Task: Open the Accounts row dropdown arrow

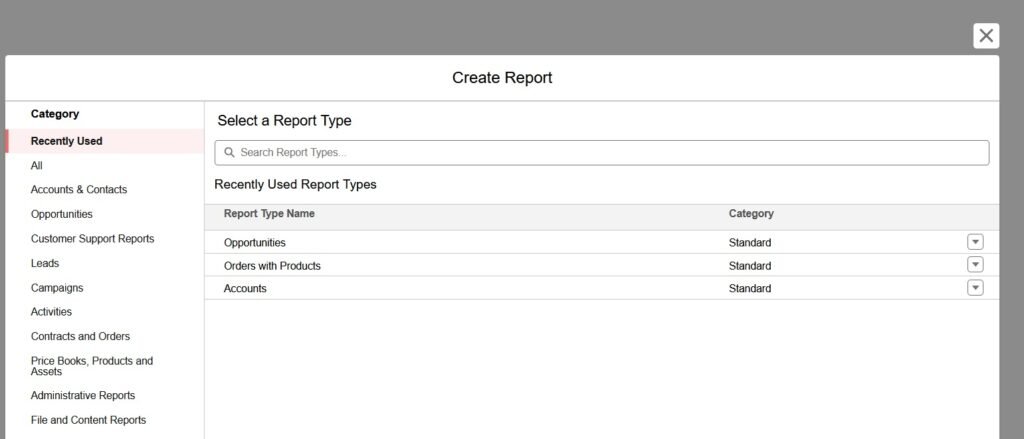Action: click(975, 288)
